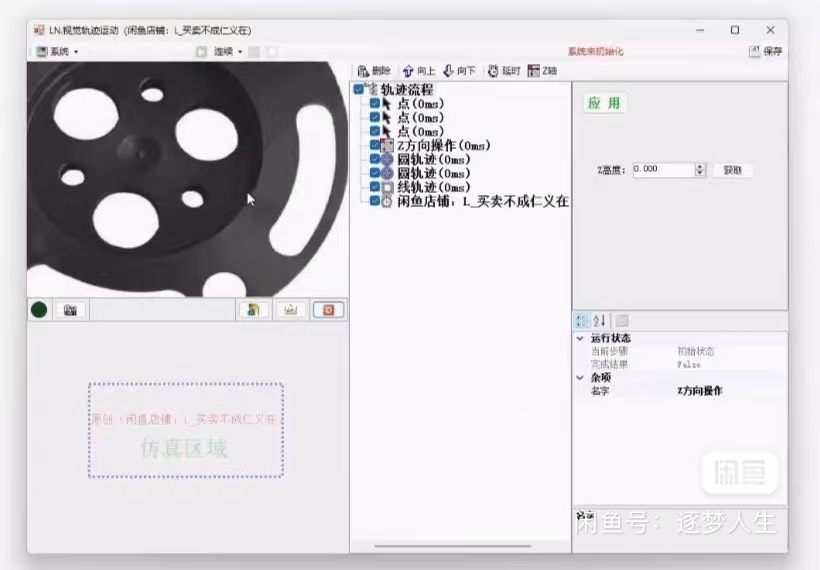
Task: Collapse the 运行状态 category
Action: [x=580, y=338]
